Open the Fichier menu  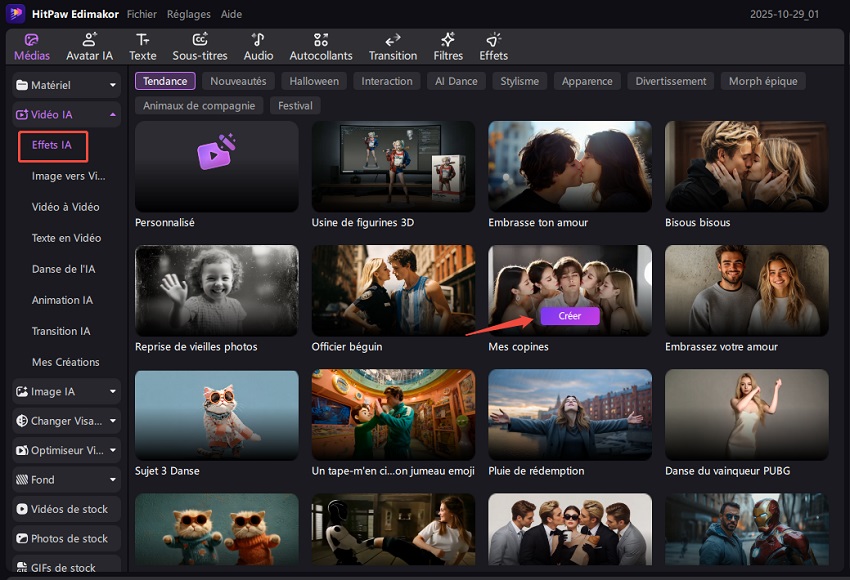click(142, 15)
